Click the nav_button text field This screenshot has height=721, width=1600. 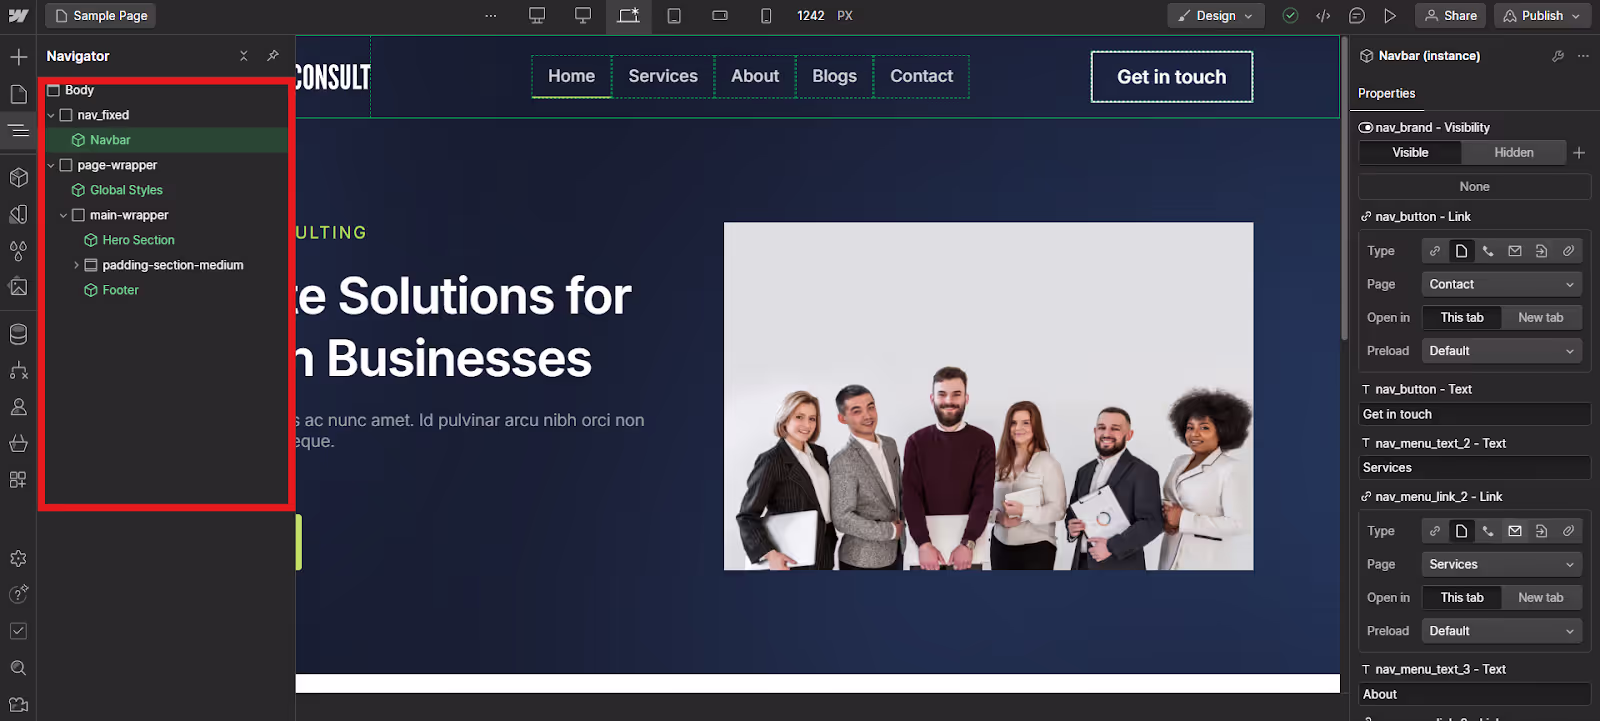tap(1474, 414)
